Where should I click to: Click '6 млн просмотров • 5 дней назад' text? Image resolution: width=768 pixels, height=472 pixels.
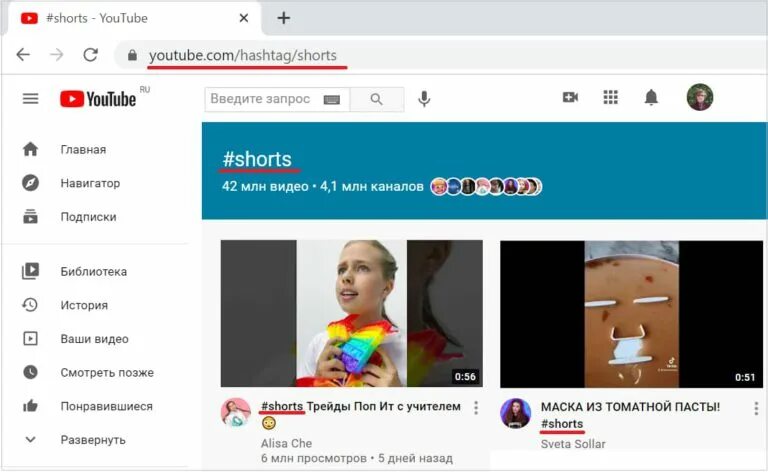pos(357,459)
